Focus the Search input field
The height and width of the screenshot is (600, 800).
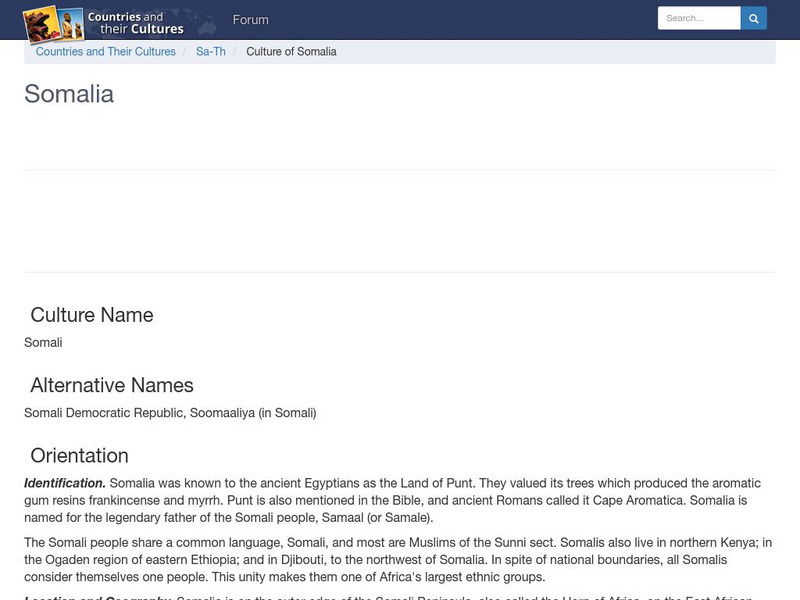tap(699, 18)
